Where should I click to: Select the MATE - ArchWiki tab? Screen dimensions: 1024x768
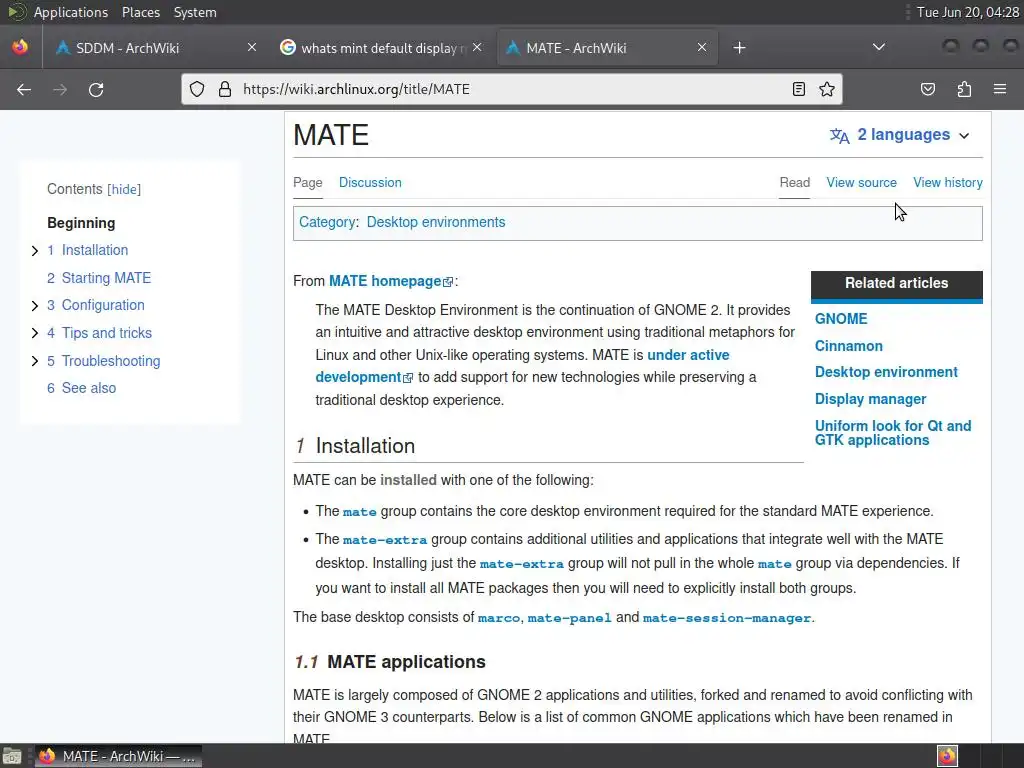[607, 48]
